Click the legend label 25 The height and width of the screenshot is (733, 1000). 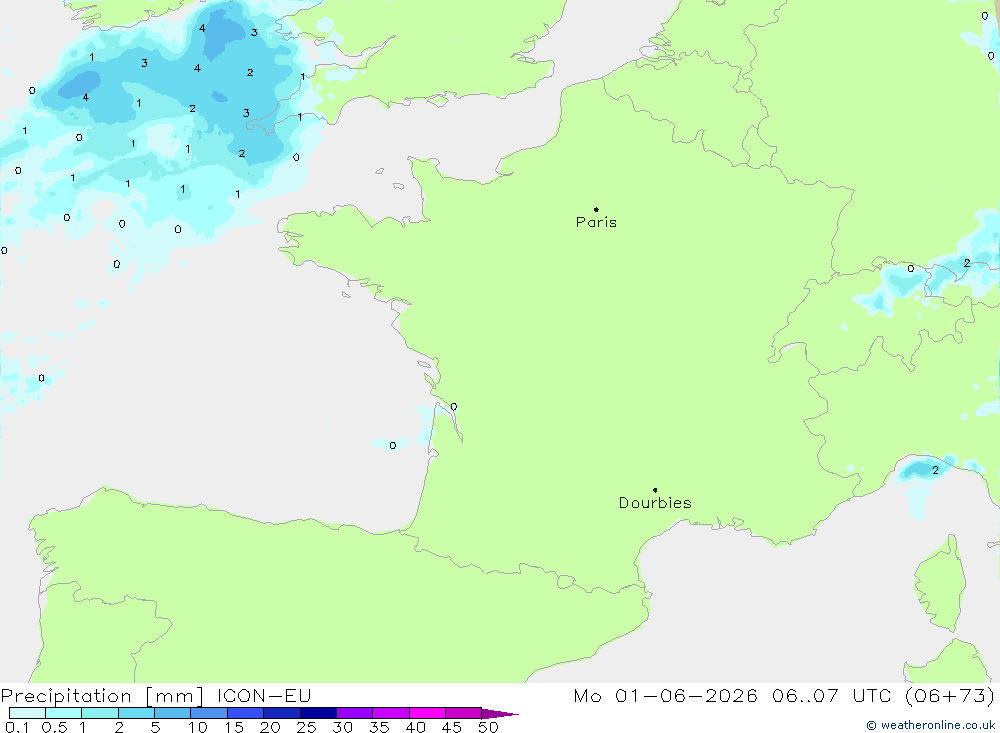306,727
